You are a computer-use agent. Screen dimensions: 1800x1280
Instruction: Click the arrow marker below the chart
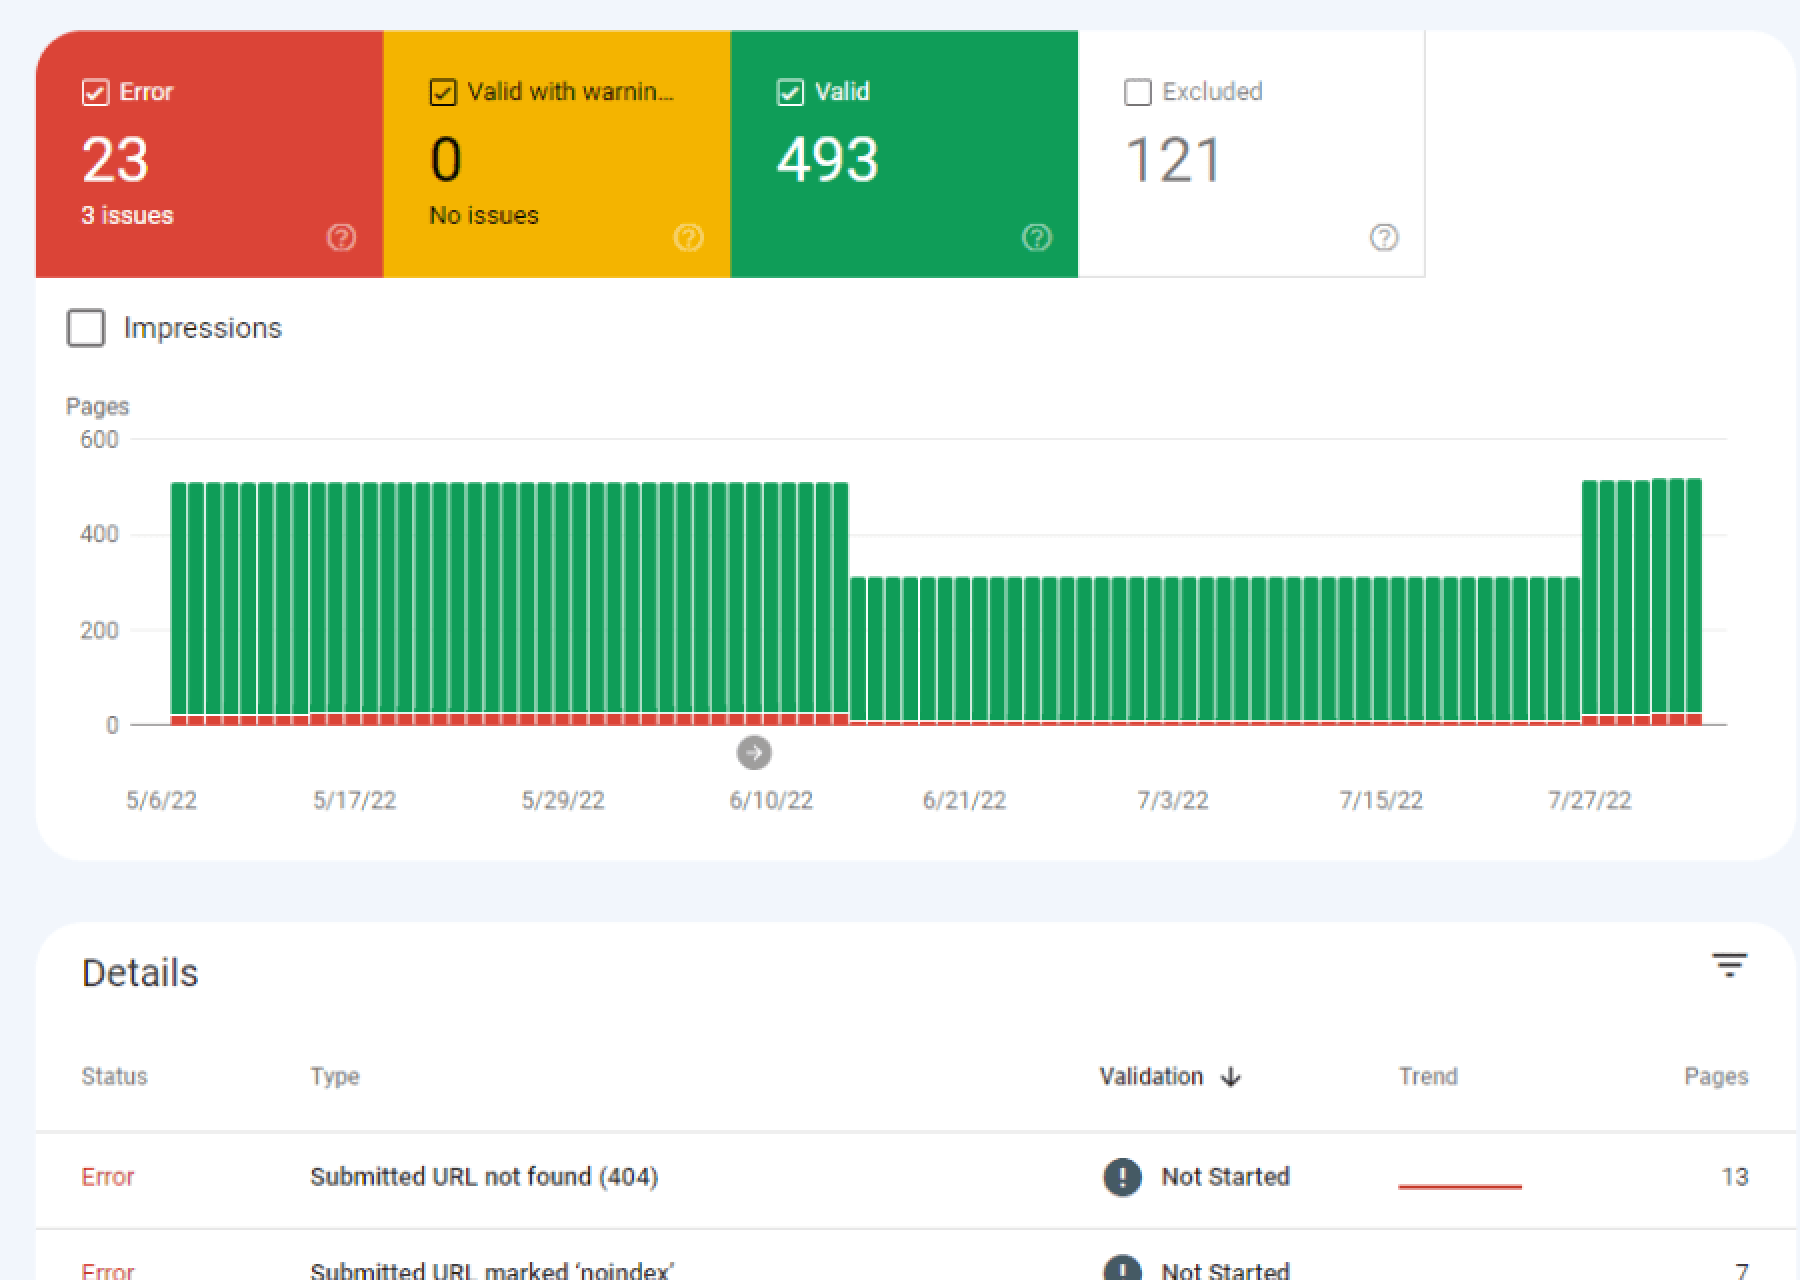tap(754, 752)
